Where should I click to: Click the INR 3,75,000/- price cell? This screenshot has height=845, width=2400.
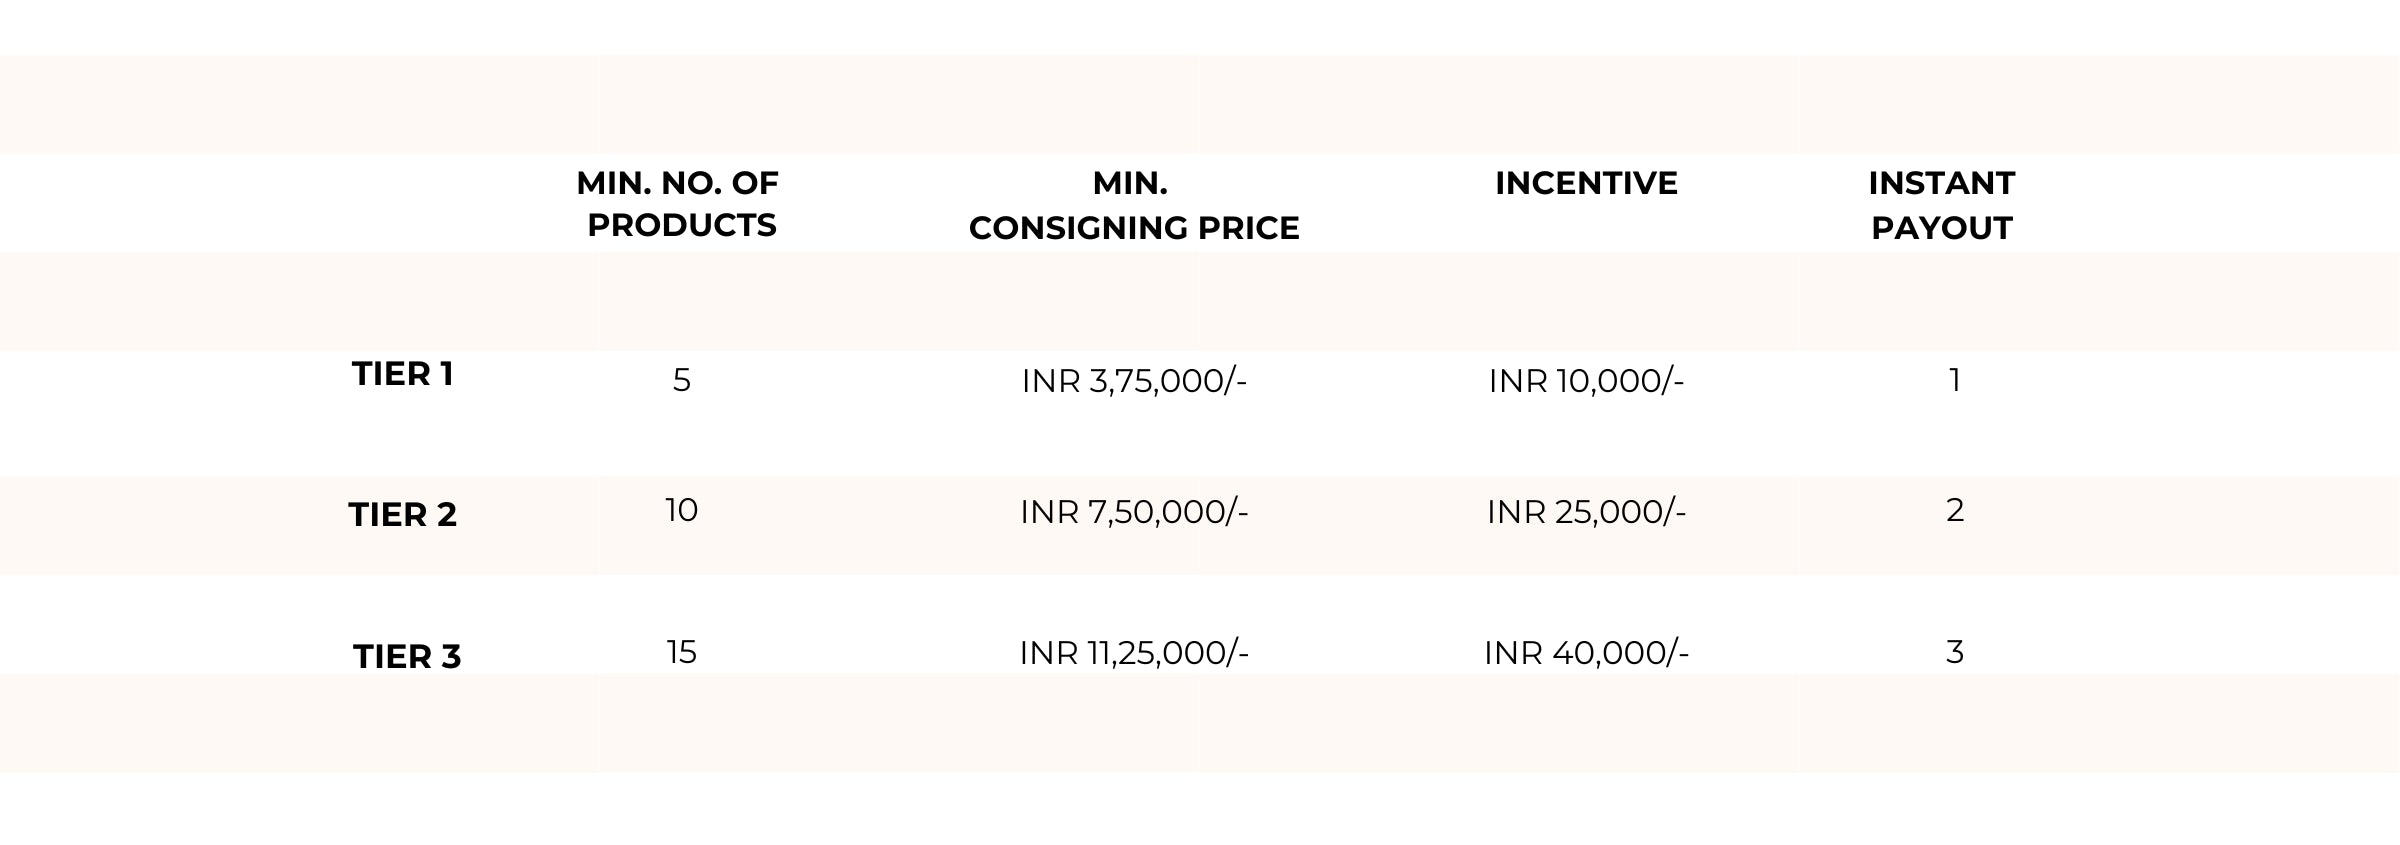[1134, 381]
